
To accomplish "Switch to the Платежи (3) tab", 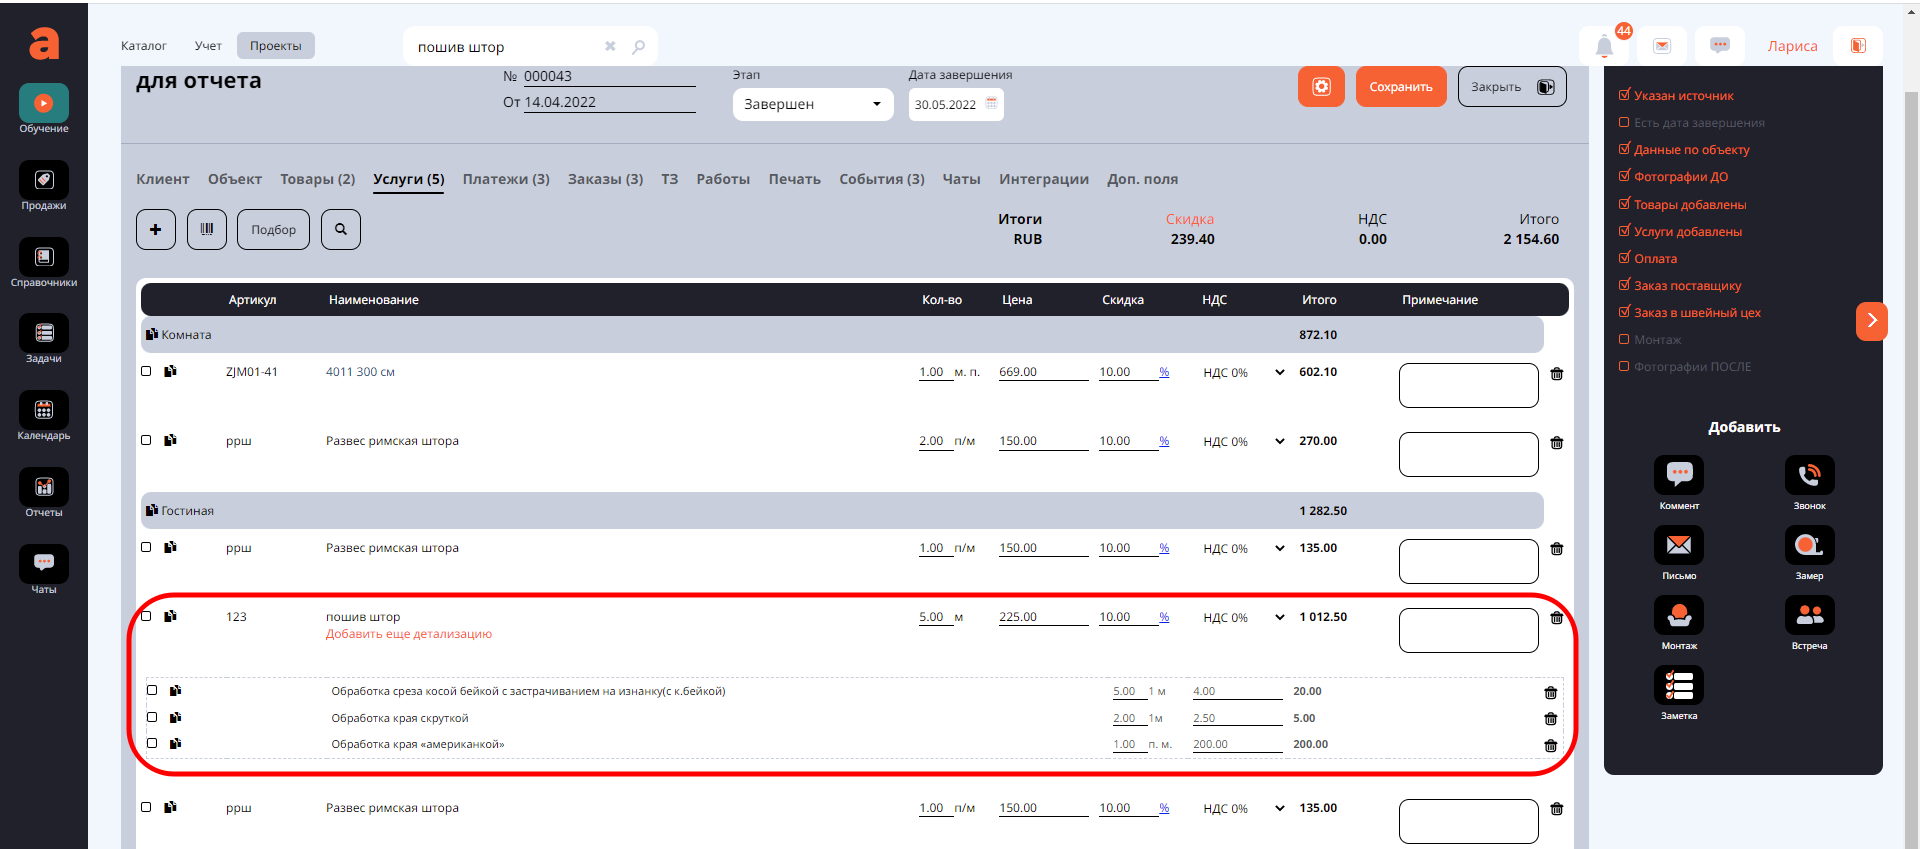I will 506,179.
